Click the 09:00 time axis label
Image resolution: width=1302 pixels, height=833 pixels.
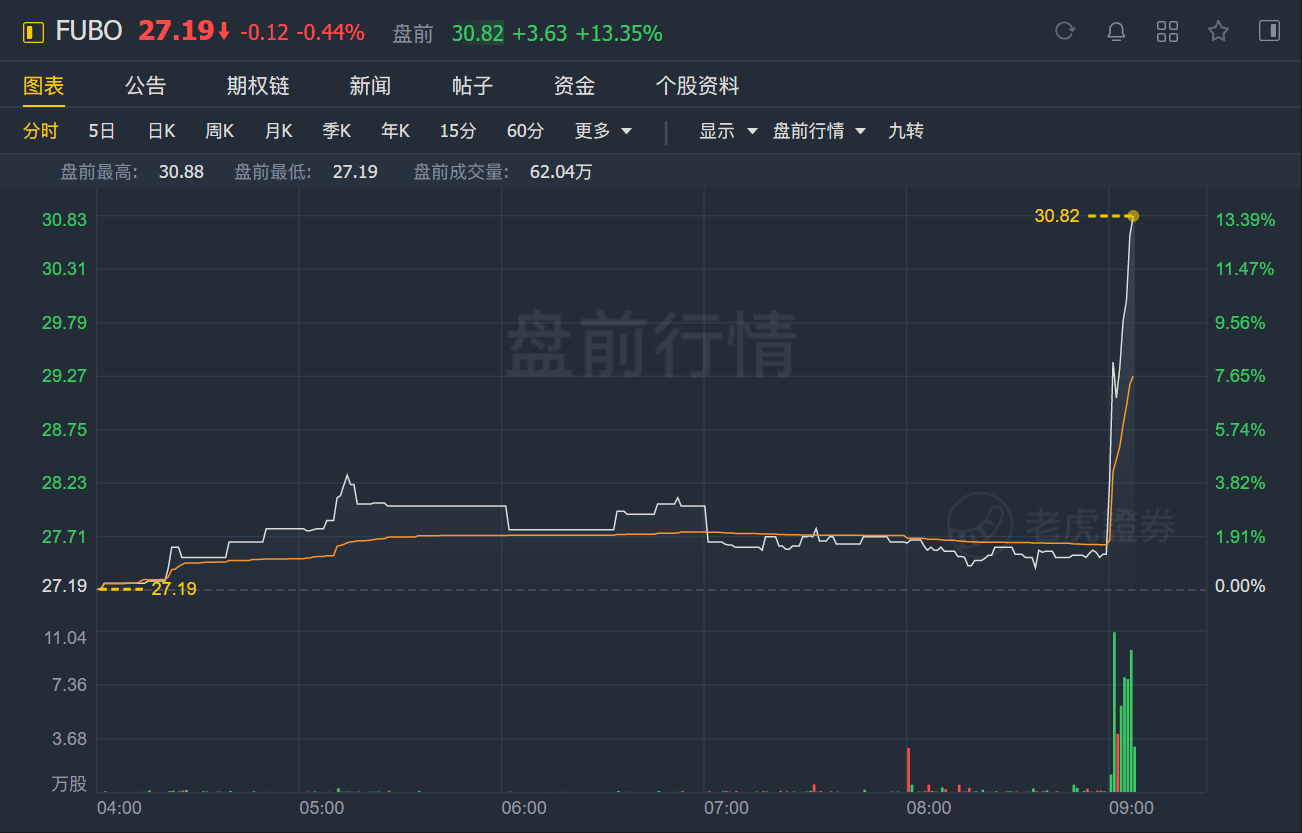pos(1131,807)
